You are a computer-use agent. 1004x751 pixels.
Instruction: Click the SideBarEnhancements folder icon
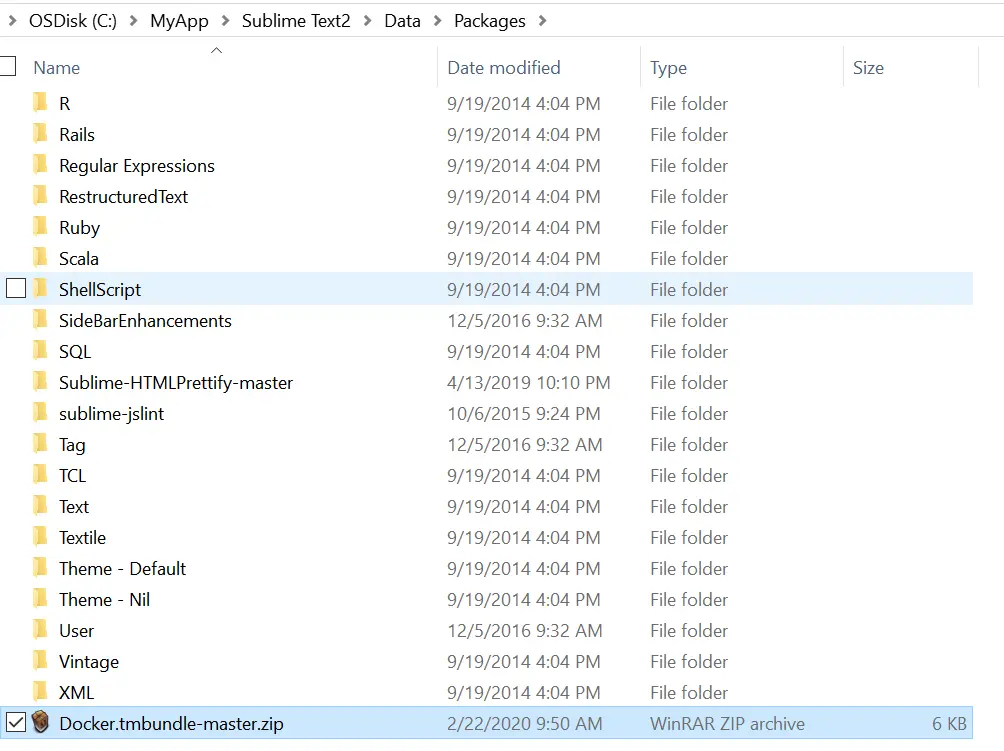pyautogui.click(x=40, y=320)
